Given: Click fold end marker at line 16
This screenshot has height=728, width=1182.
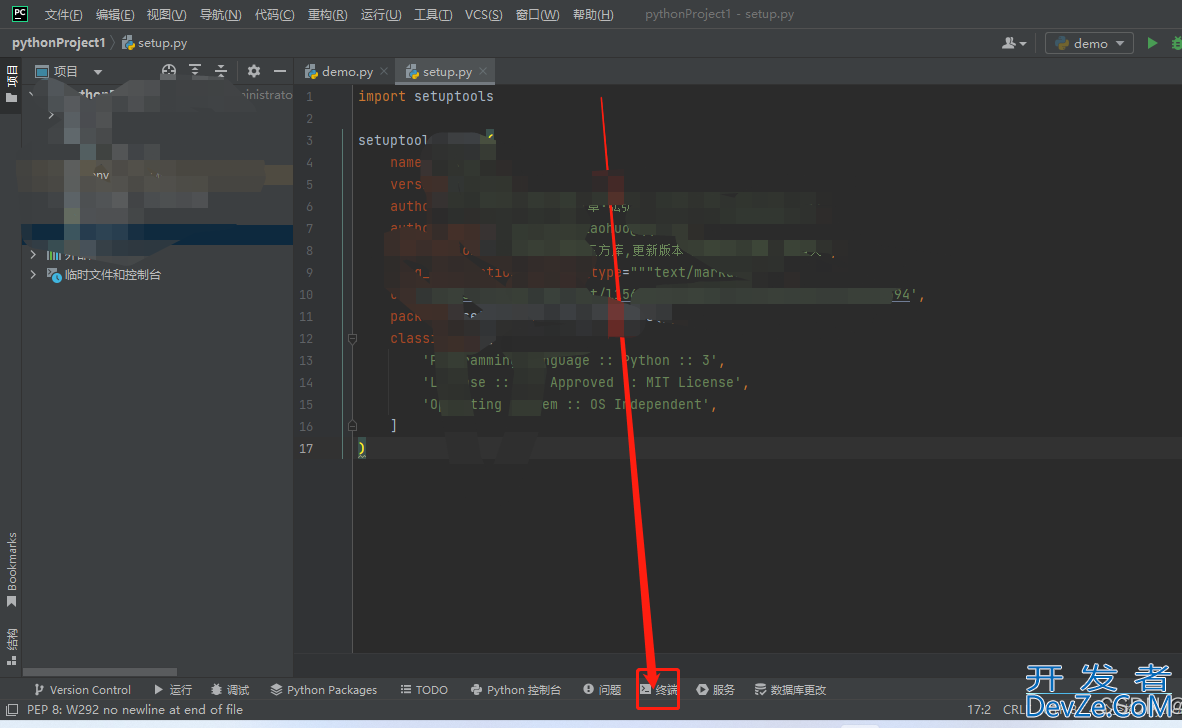Looking at the screenshot, I should [x=352, y=427].
